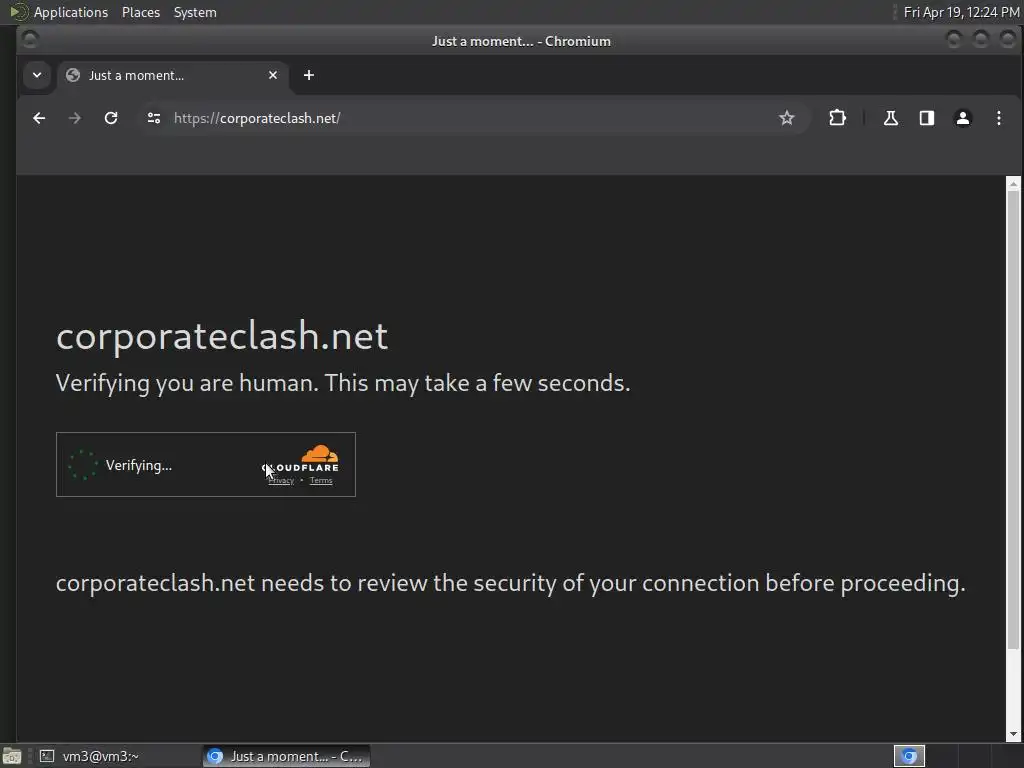1024x768 pixels.
Task: Click the Chromium workspace switcher icon
Action: (x=909, y=756)
